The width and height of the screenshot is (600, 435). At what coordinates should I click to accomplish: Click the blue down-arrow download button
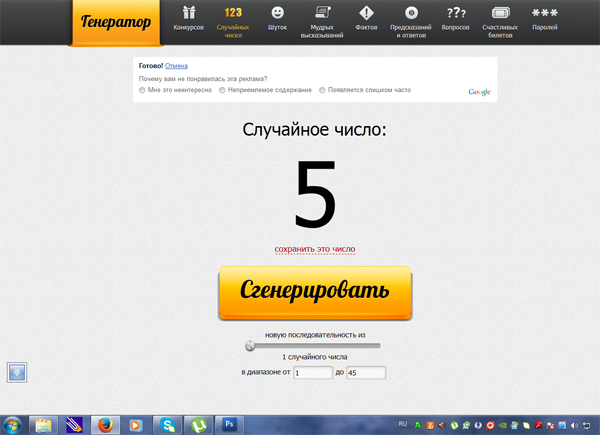(x=17, y=372)
